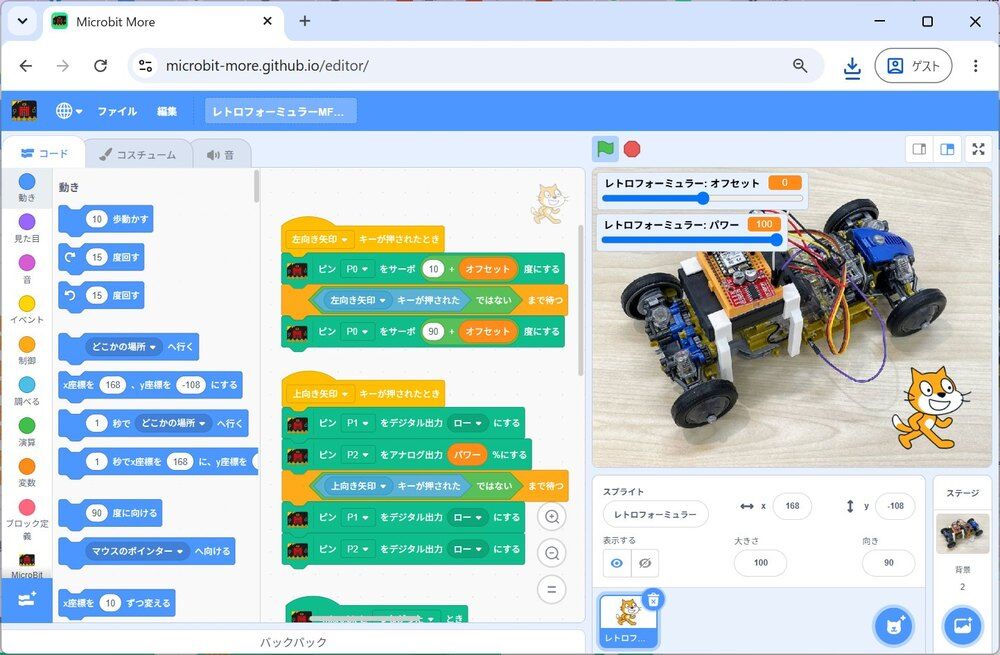Open the 編集 menu
This screenshot has height=655, width=1000.
[167, 111]
